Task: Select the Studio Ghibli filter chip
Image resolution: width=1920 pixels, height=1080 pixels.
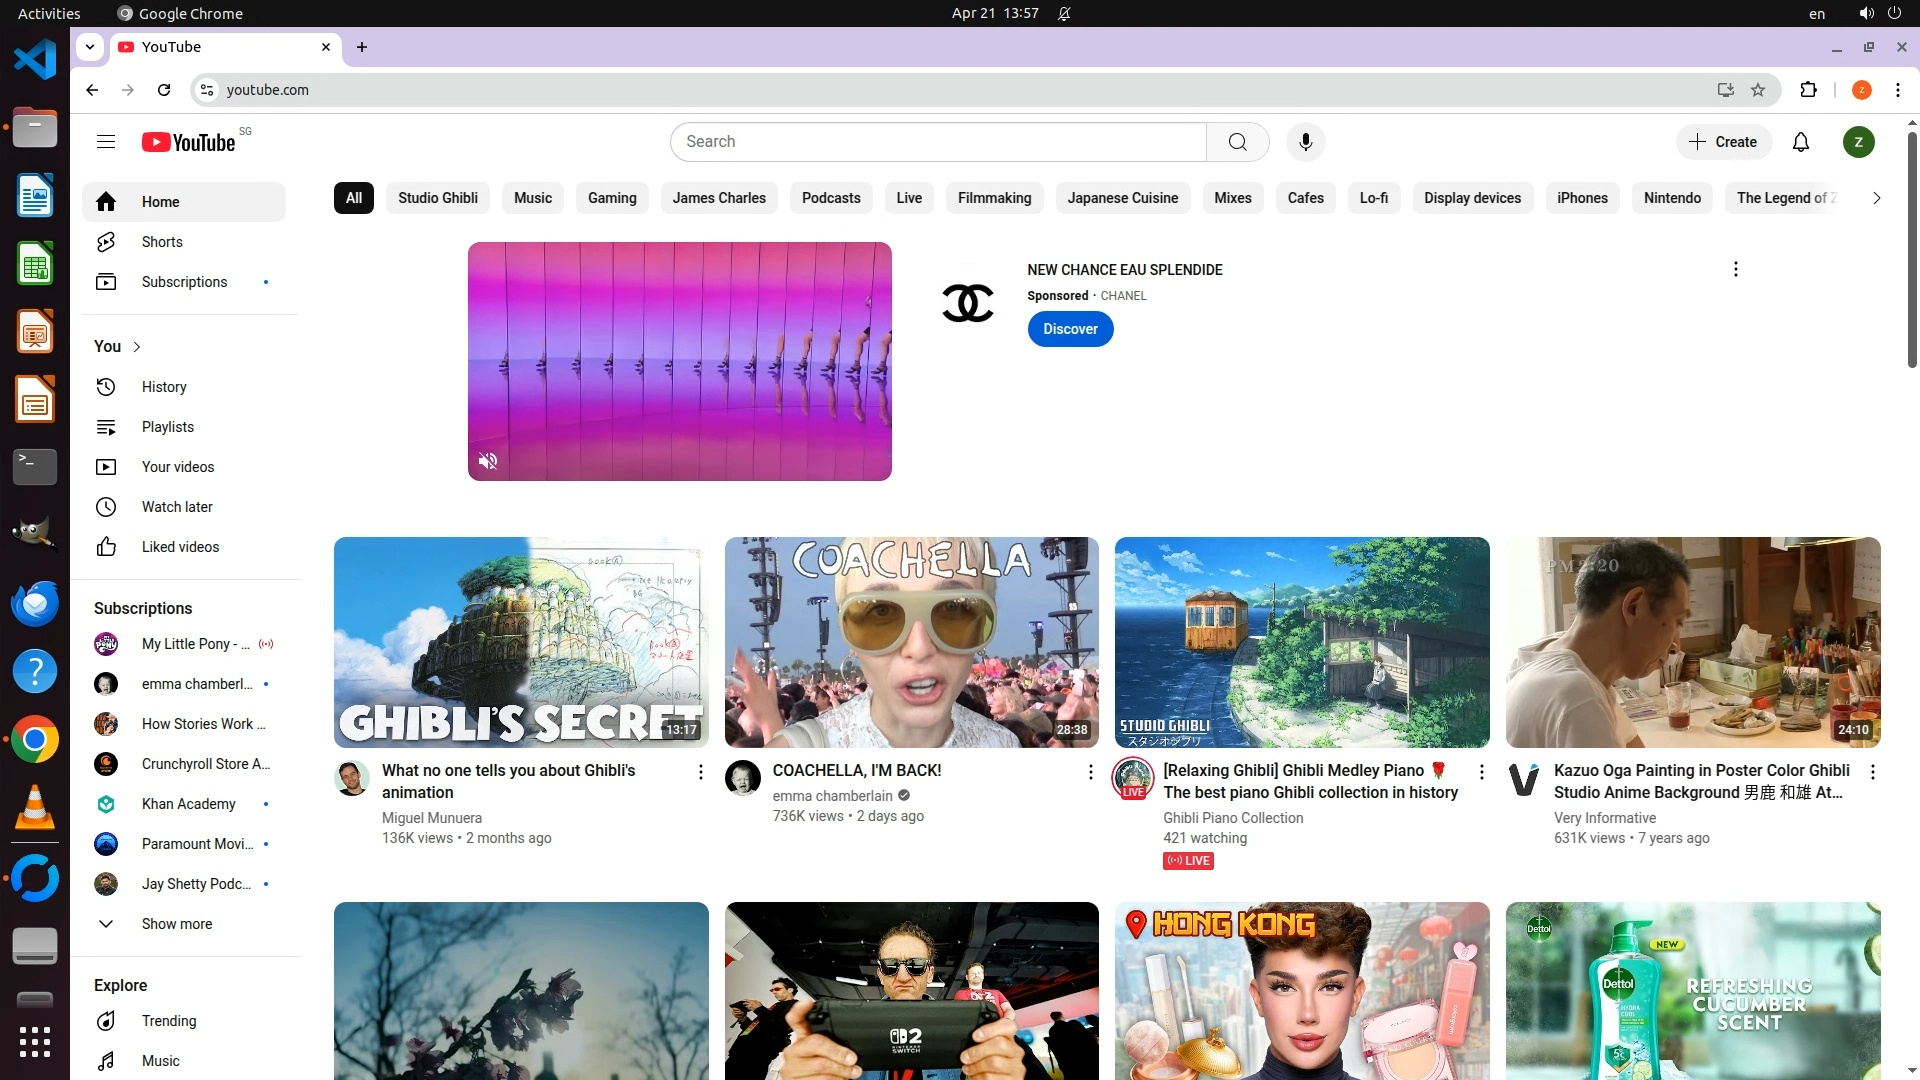Action: pos(437,198)
